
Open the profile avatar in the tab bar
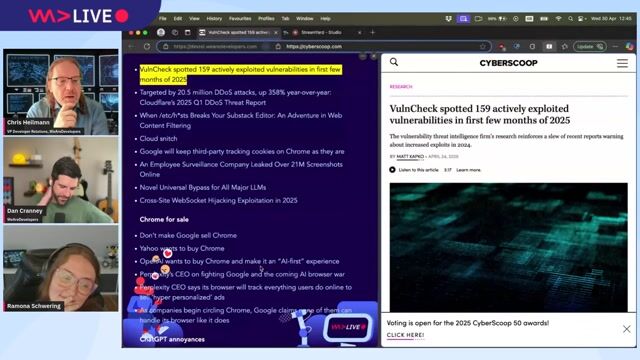coord(161,32)
